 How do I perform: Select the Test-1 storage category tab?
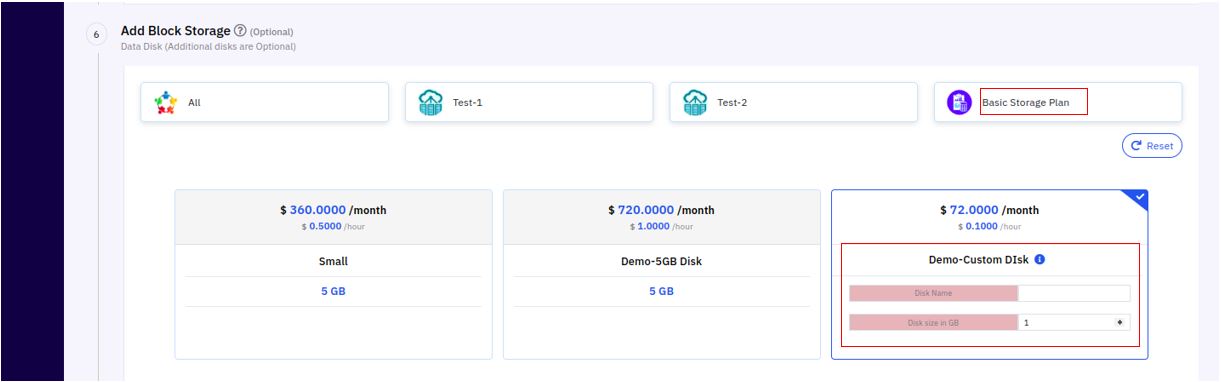click(x=529, y=102)
